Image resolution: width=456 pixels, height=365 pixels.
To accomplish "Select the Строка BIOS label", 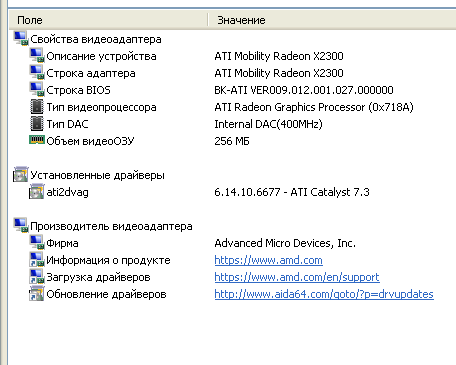I will pos(78,90).
